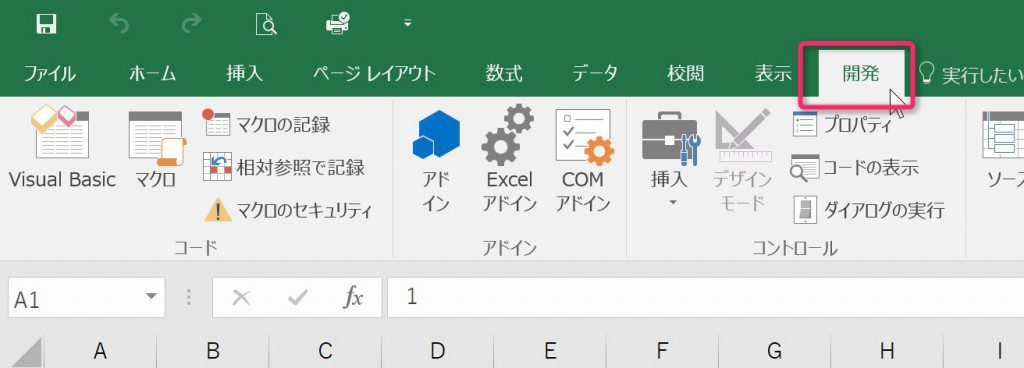Open the 表示 tab
This screenshot has width=1024, height=368.
click(x=773, y=73)
